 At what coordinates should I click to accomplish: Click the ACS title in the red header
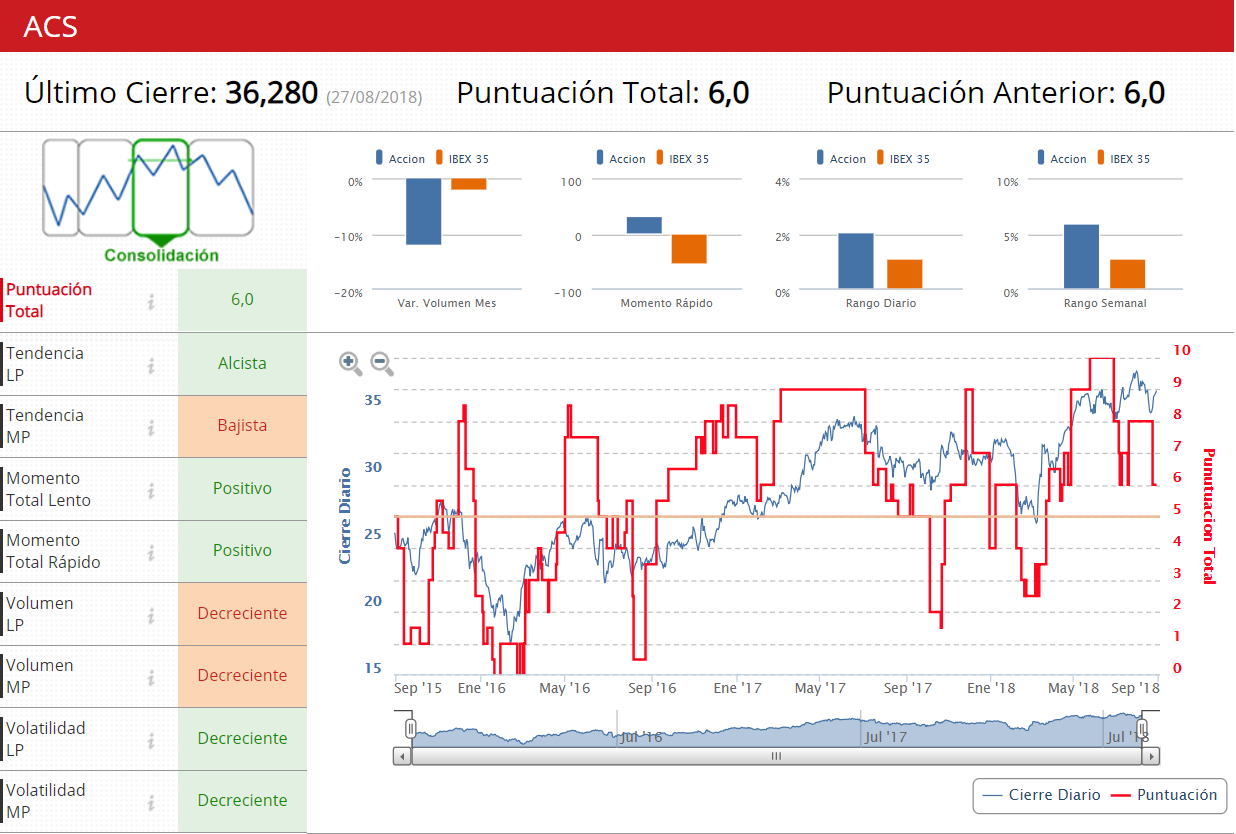(50, 26)
